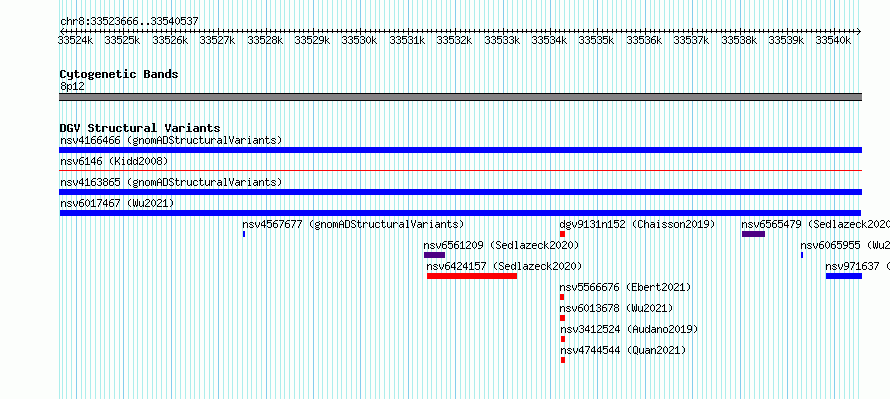
Task: Select the purple bar under nsv6565479
Action: click(753, 234)
